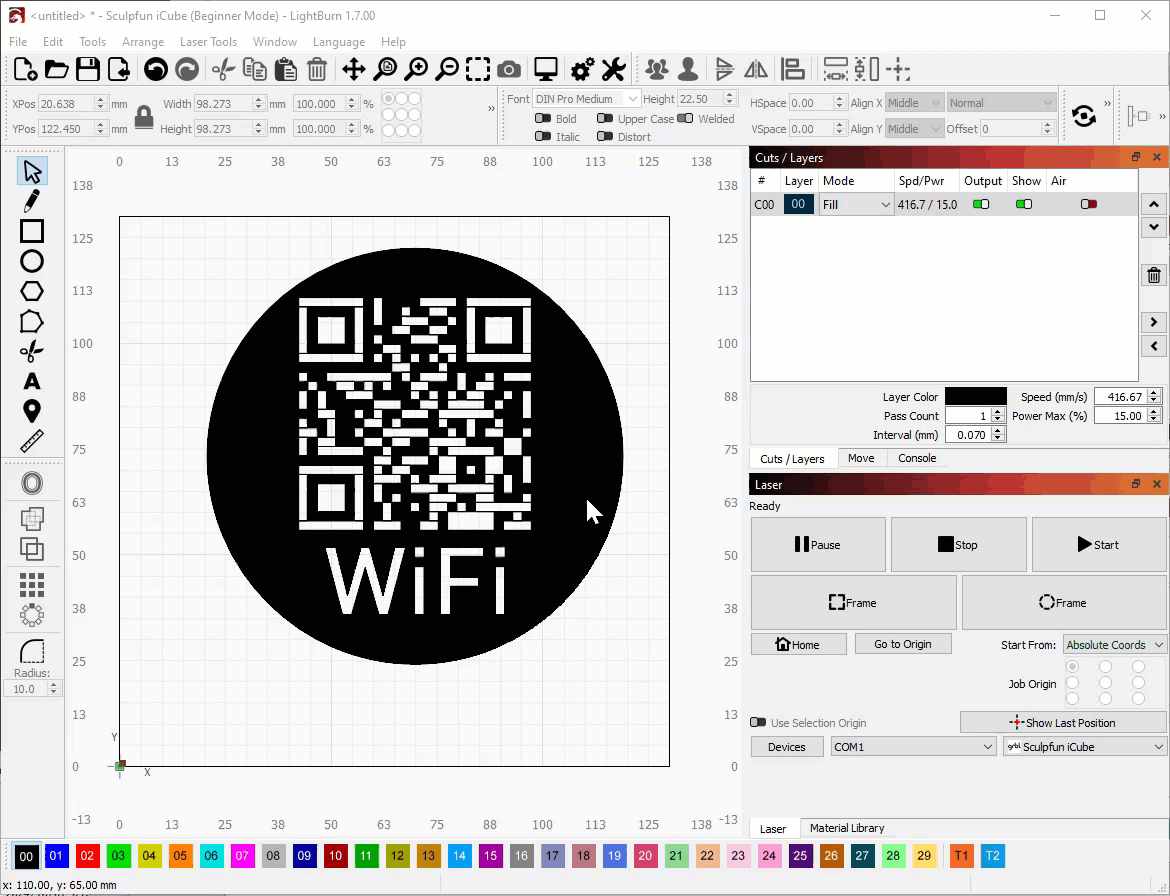
Task: Toggle the Bold font switch
Action: [x=543, y=119]
